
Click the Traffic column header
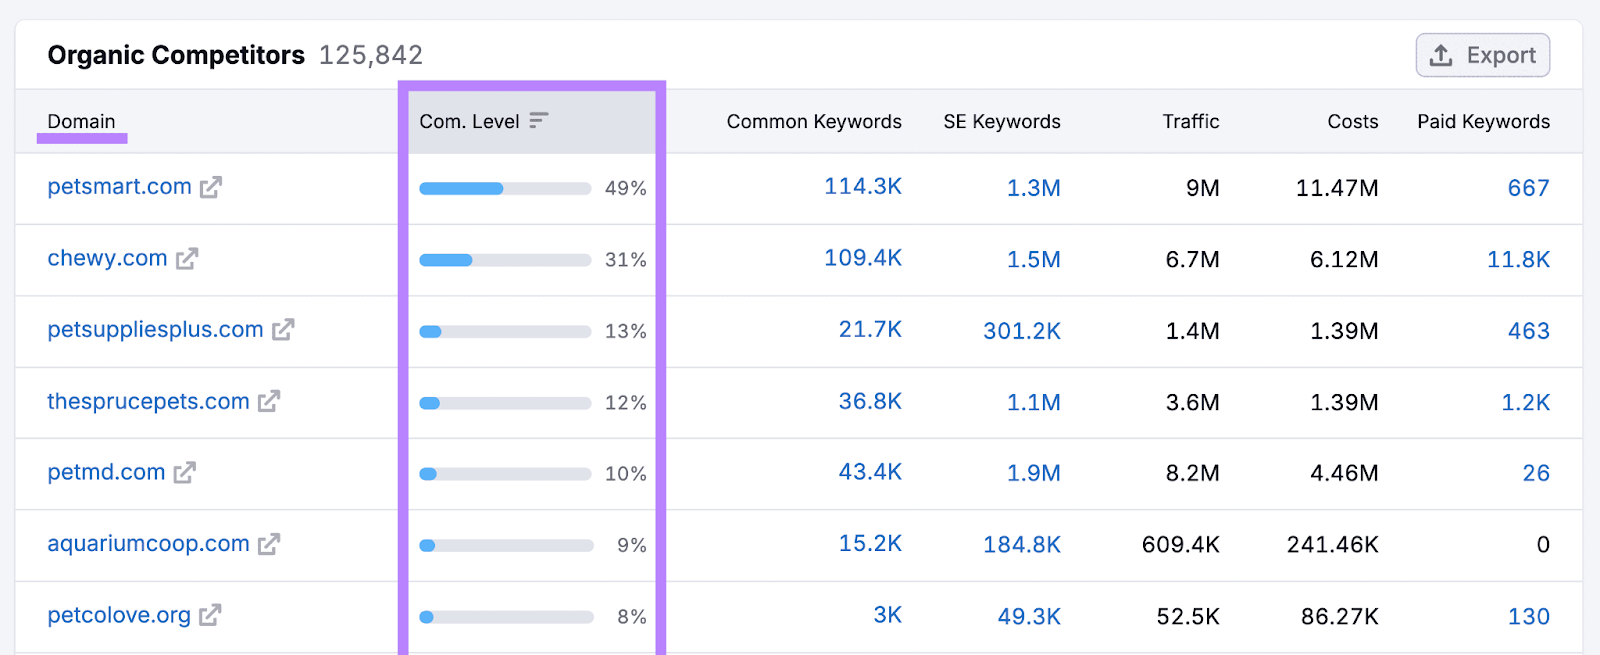[x=1190, y=122]
